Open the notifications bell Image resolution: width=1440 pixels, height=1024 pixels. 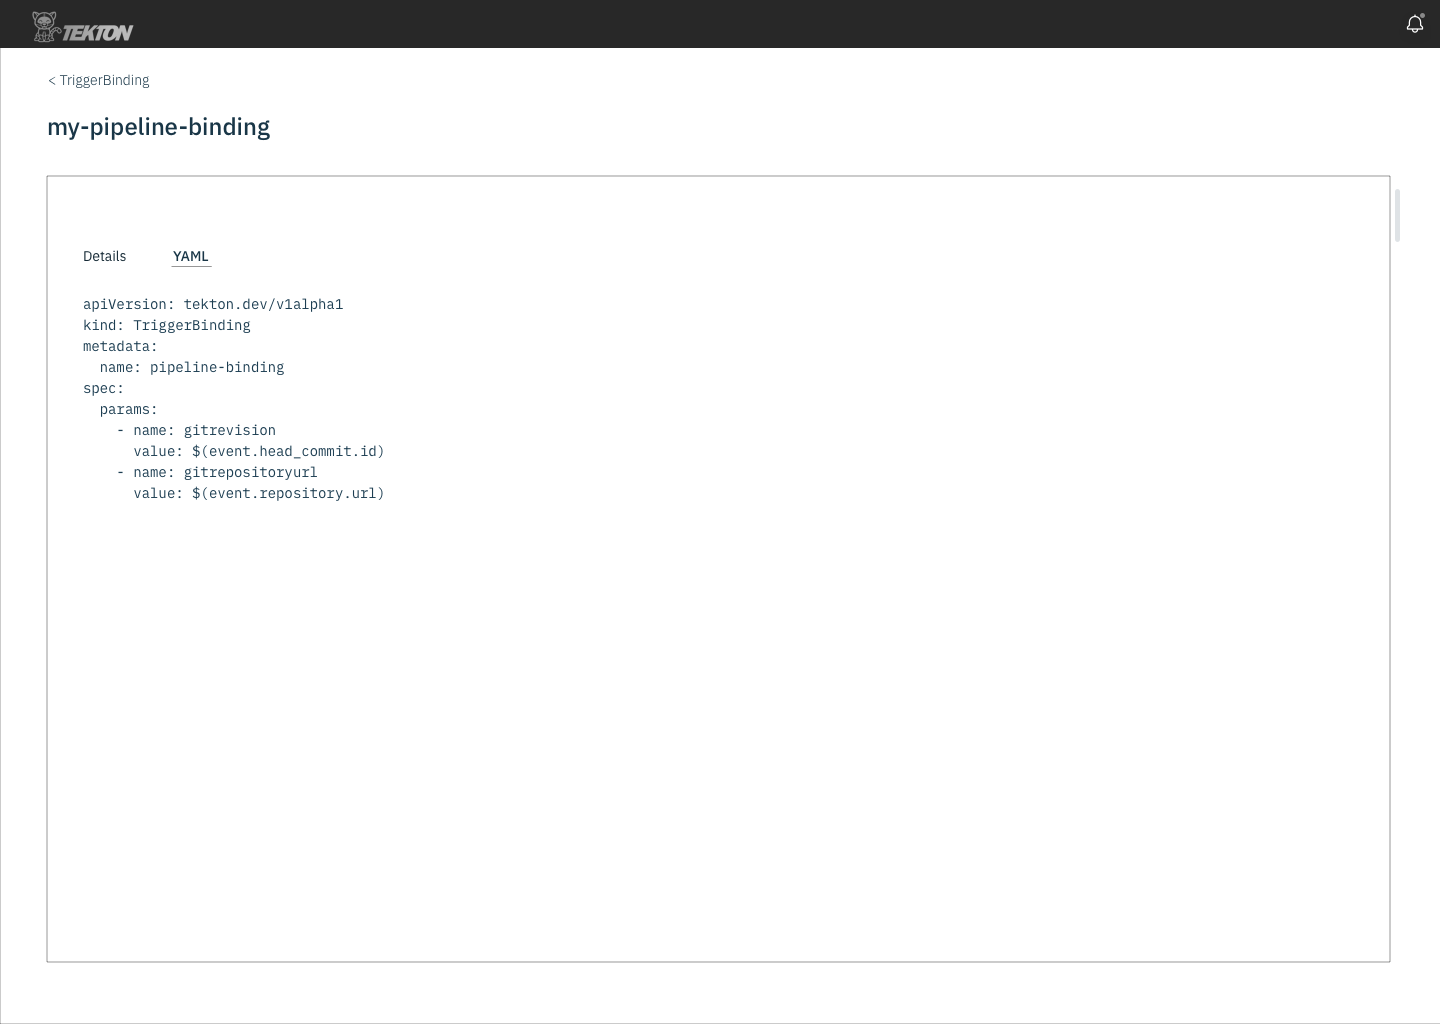click(1414, 23)
